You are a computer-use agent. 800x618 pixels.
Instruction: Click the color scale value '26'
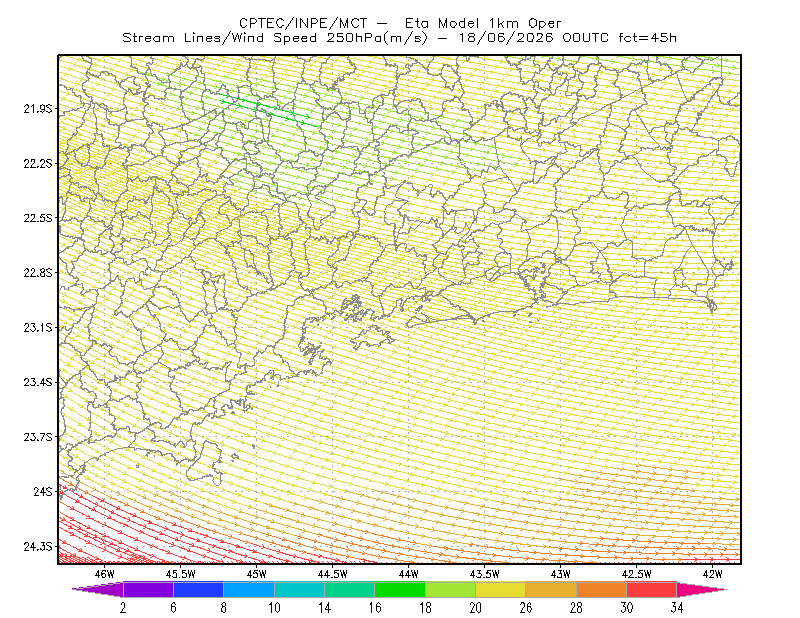coord(526,608)
